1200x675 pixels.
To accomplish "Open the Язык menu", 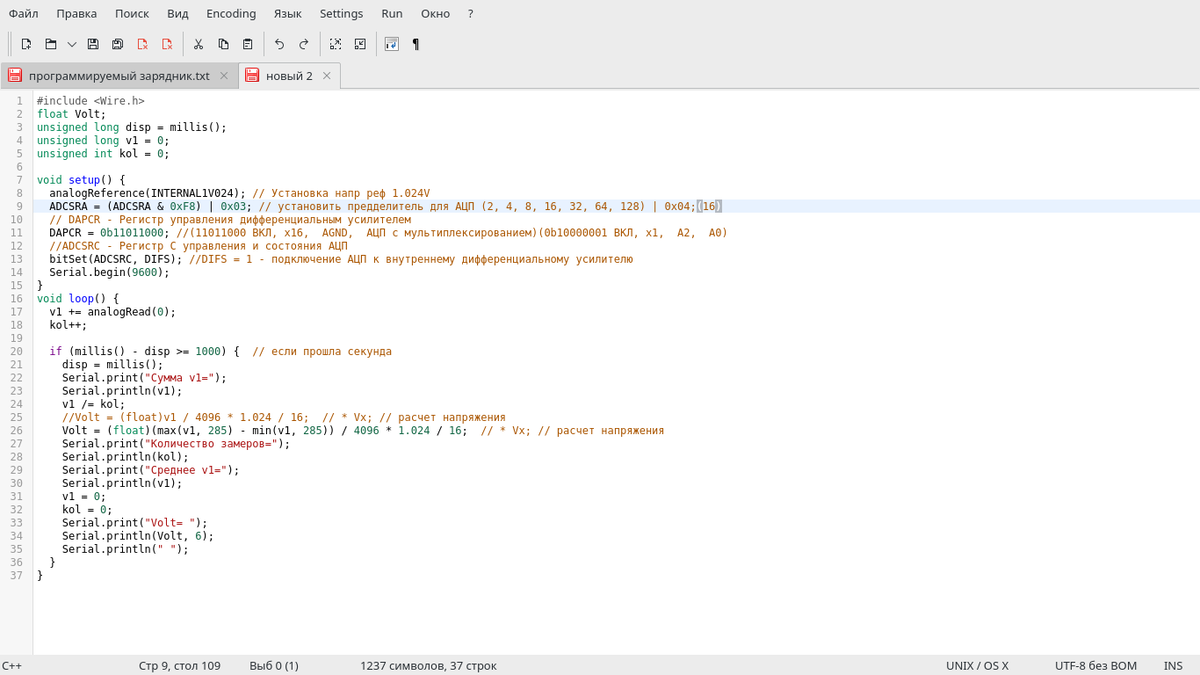I will [288, 13].
